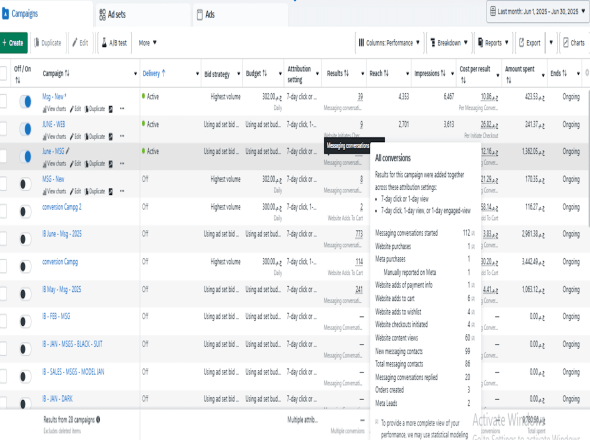
Task: Click Duplicate under MSG - New campaign
Action: (x=95, y=191)
